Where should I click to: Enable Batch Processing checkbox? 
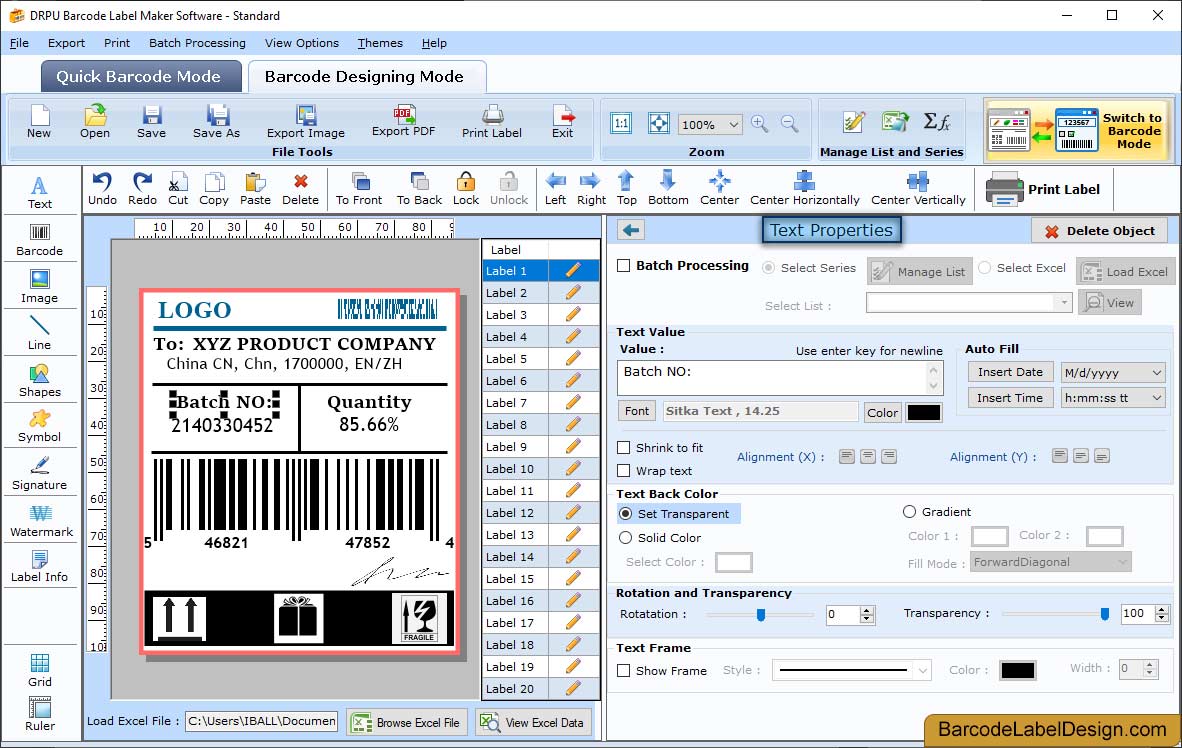tap(623, 265)
